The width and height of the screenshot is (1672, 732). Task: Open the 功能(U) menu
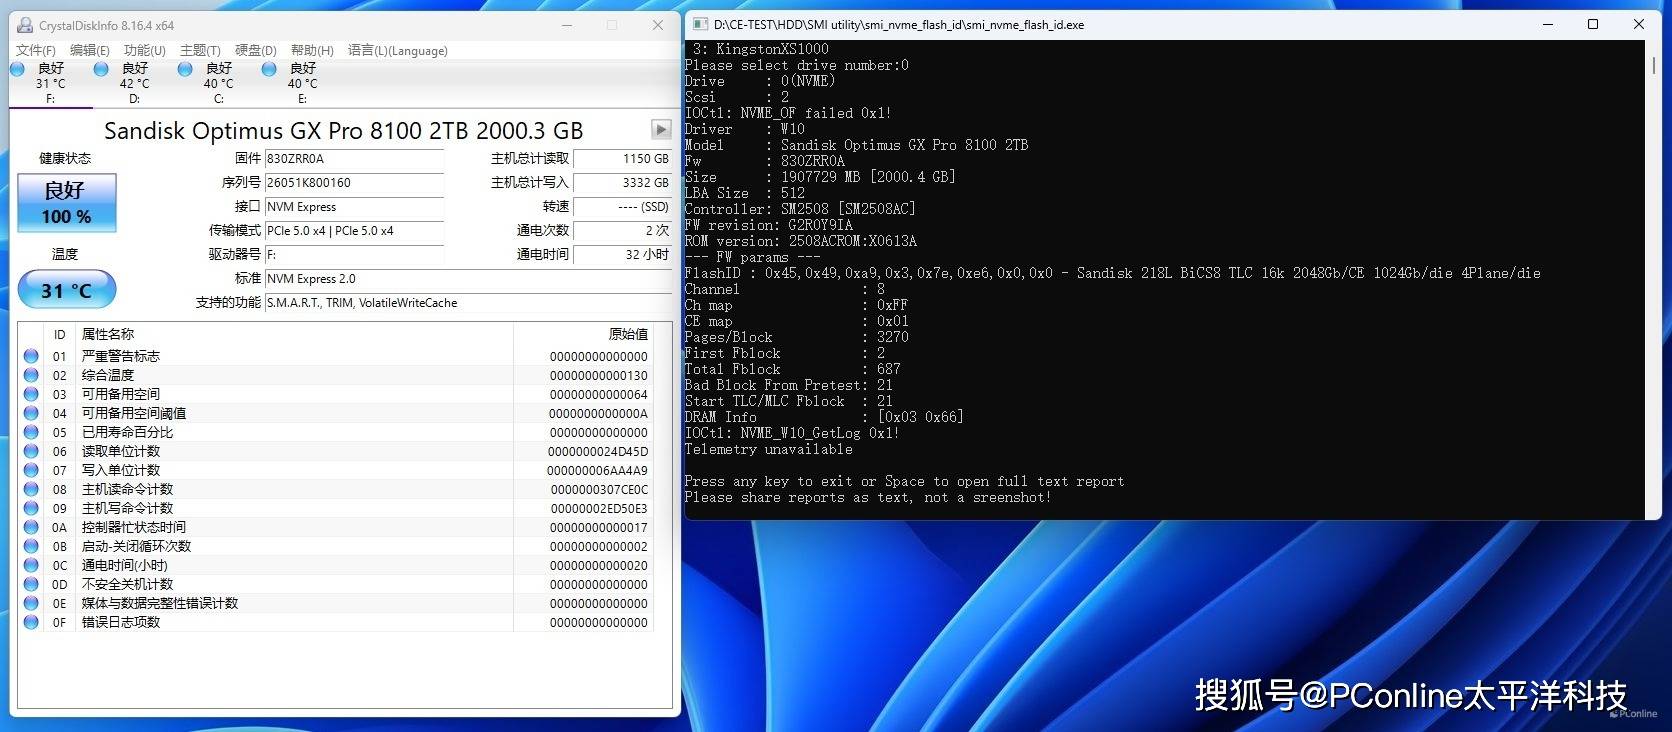pos(145,50)
